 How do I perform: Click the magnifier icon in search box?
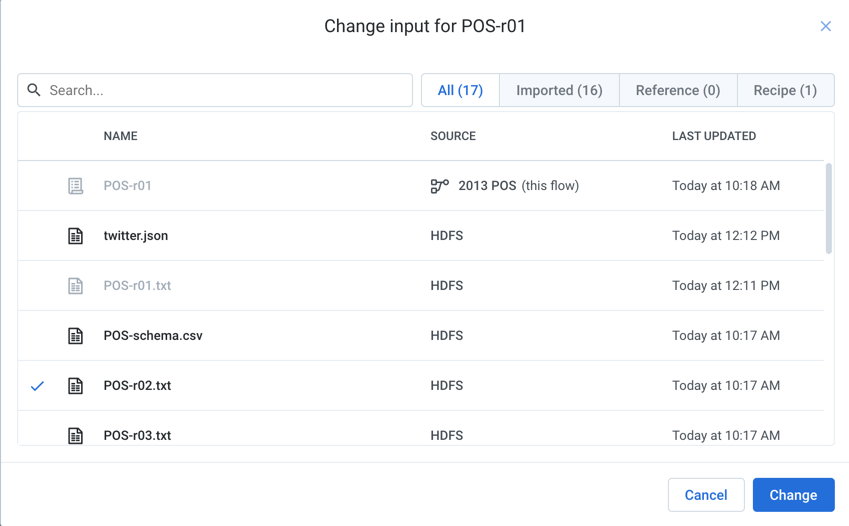(34, 90)
